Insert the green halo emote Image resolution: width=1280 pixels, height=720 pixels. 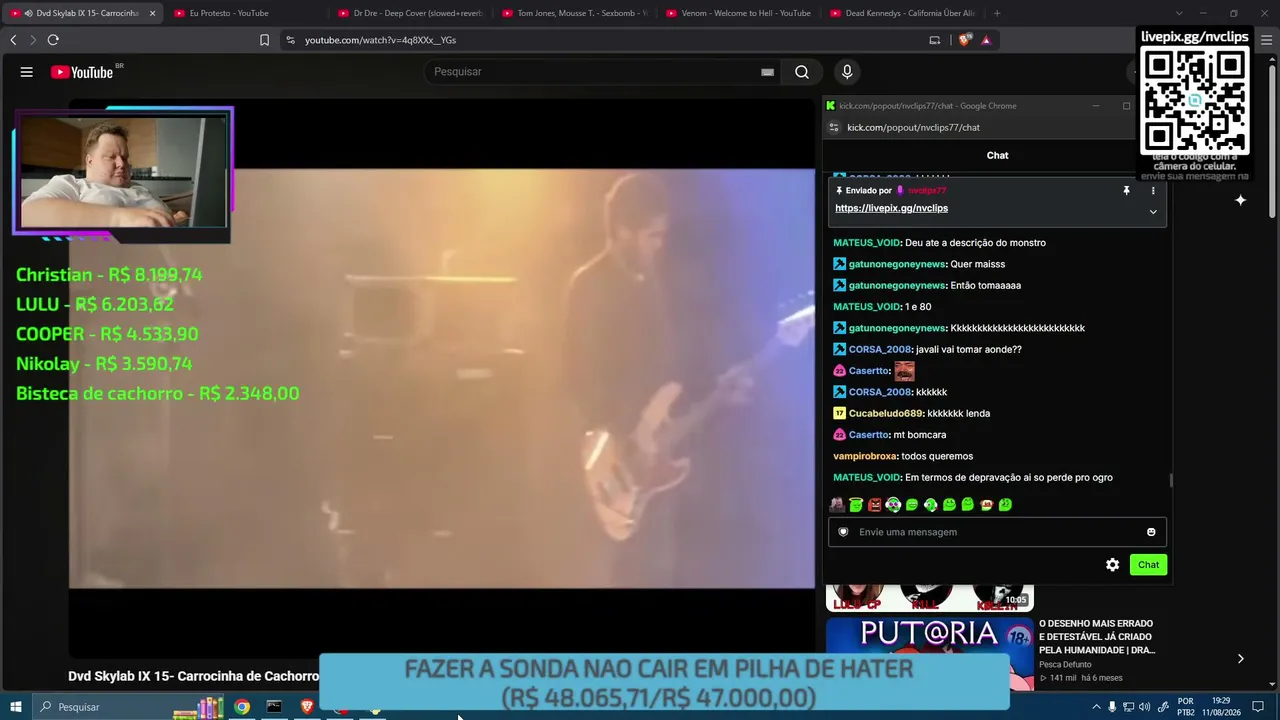pos(856,505)
